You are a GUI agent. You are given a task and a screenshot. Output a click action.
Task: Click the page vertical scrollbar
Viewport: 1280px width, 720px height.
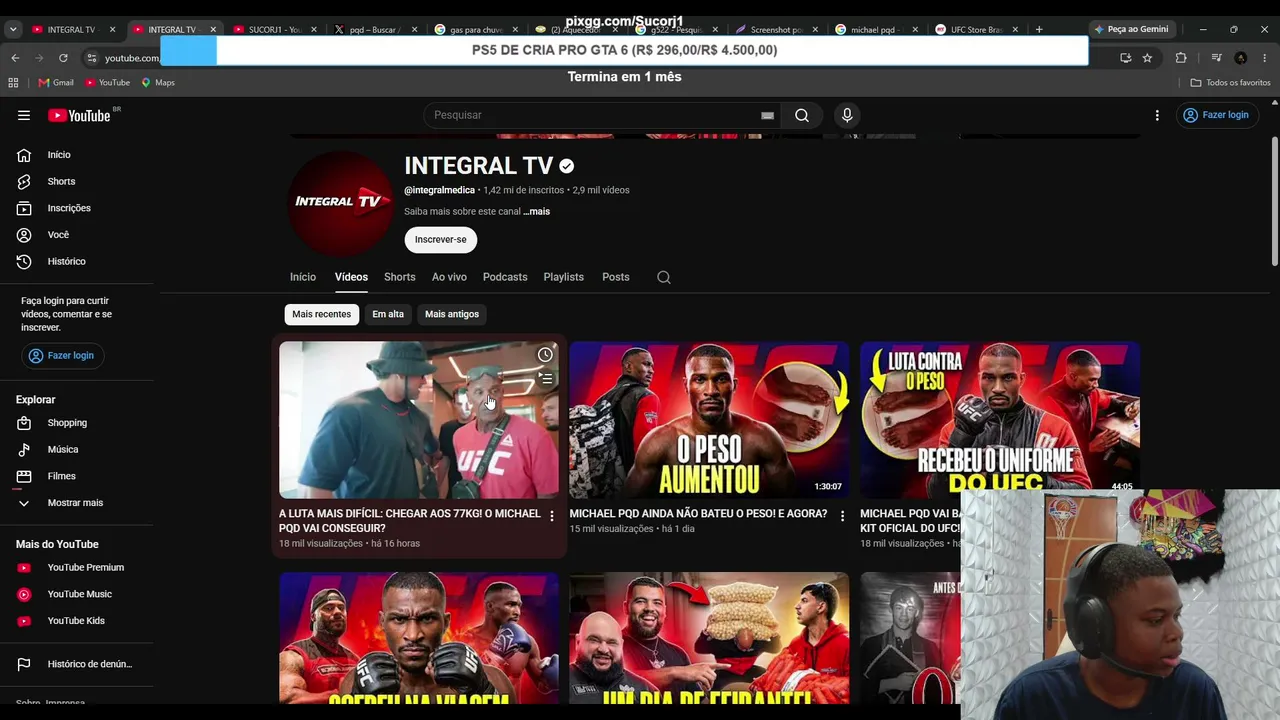click(x=1274, y=200)
